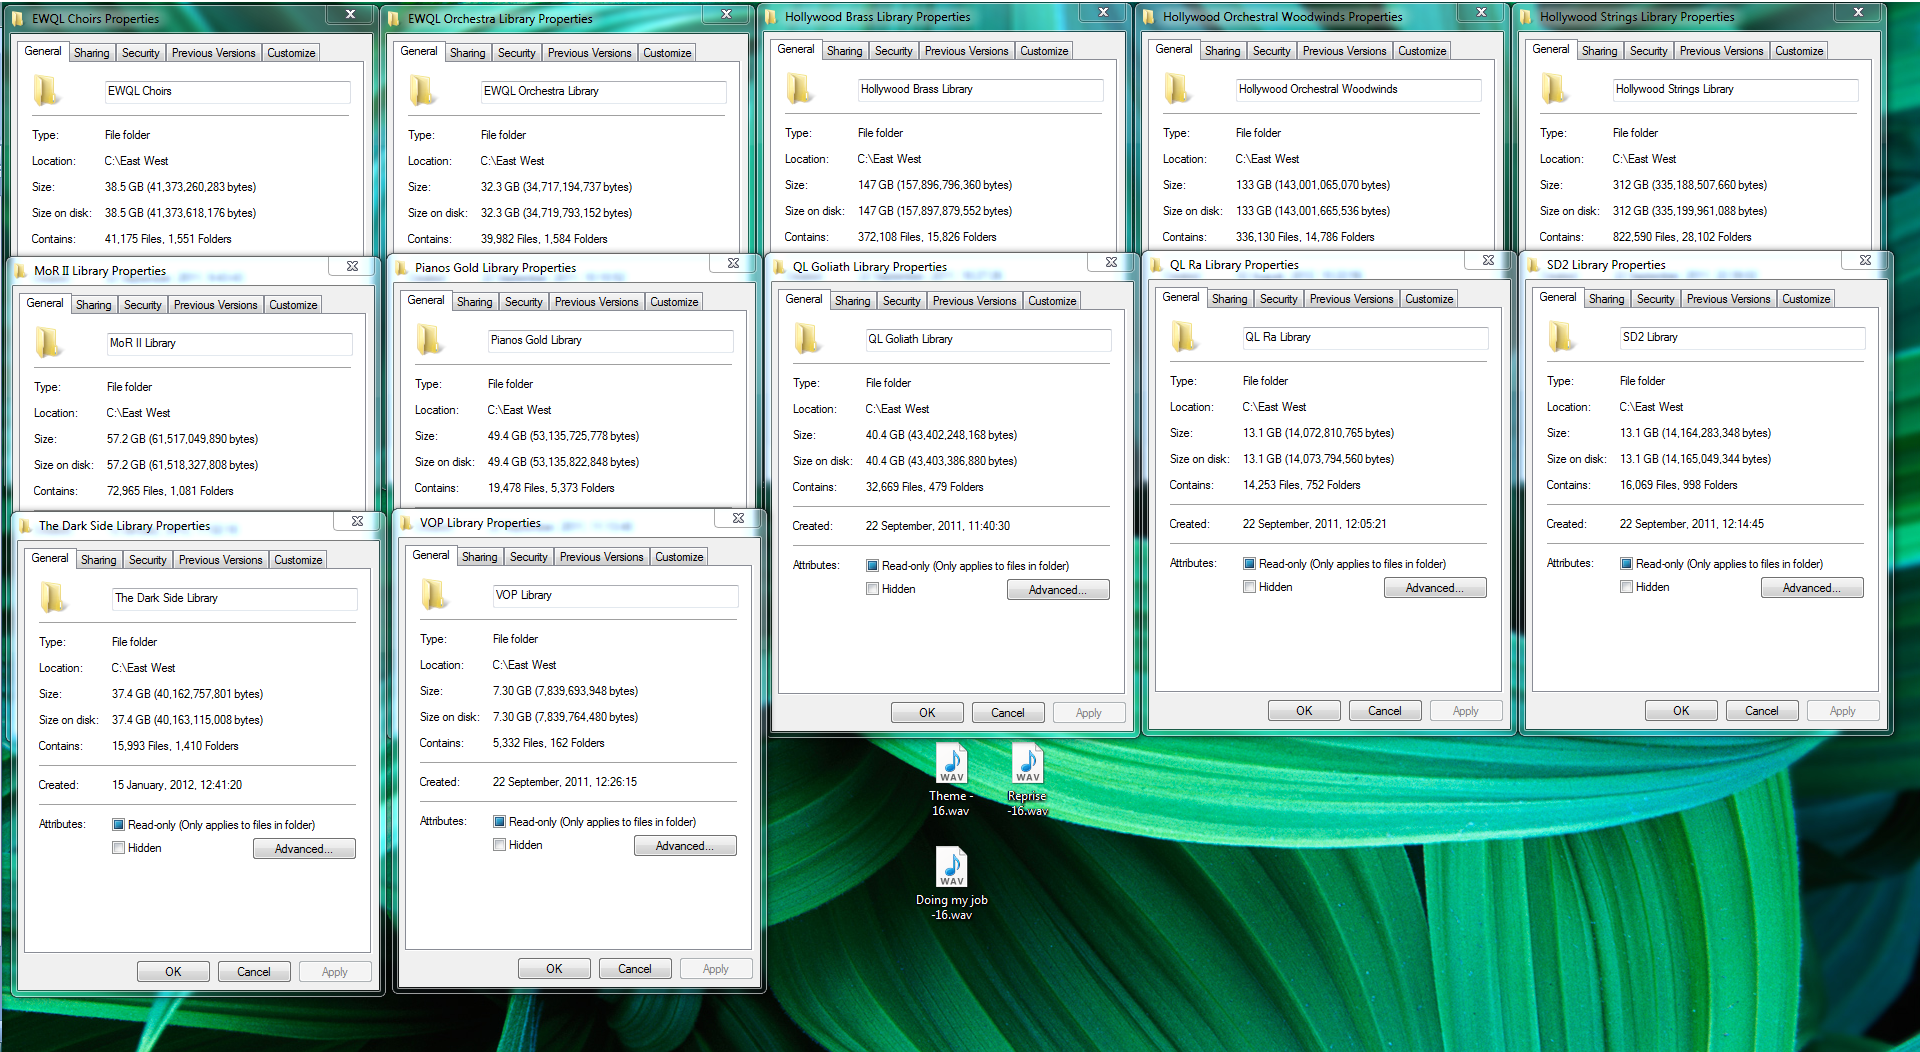
Task: Click folder icon in QL Goliath Library Properties
Action: point(807,339)
